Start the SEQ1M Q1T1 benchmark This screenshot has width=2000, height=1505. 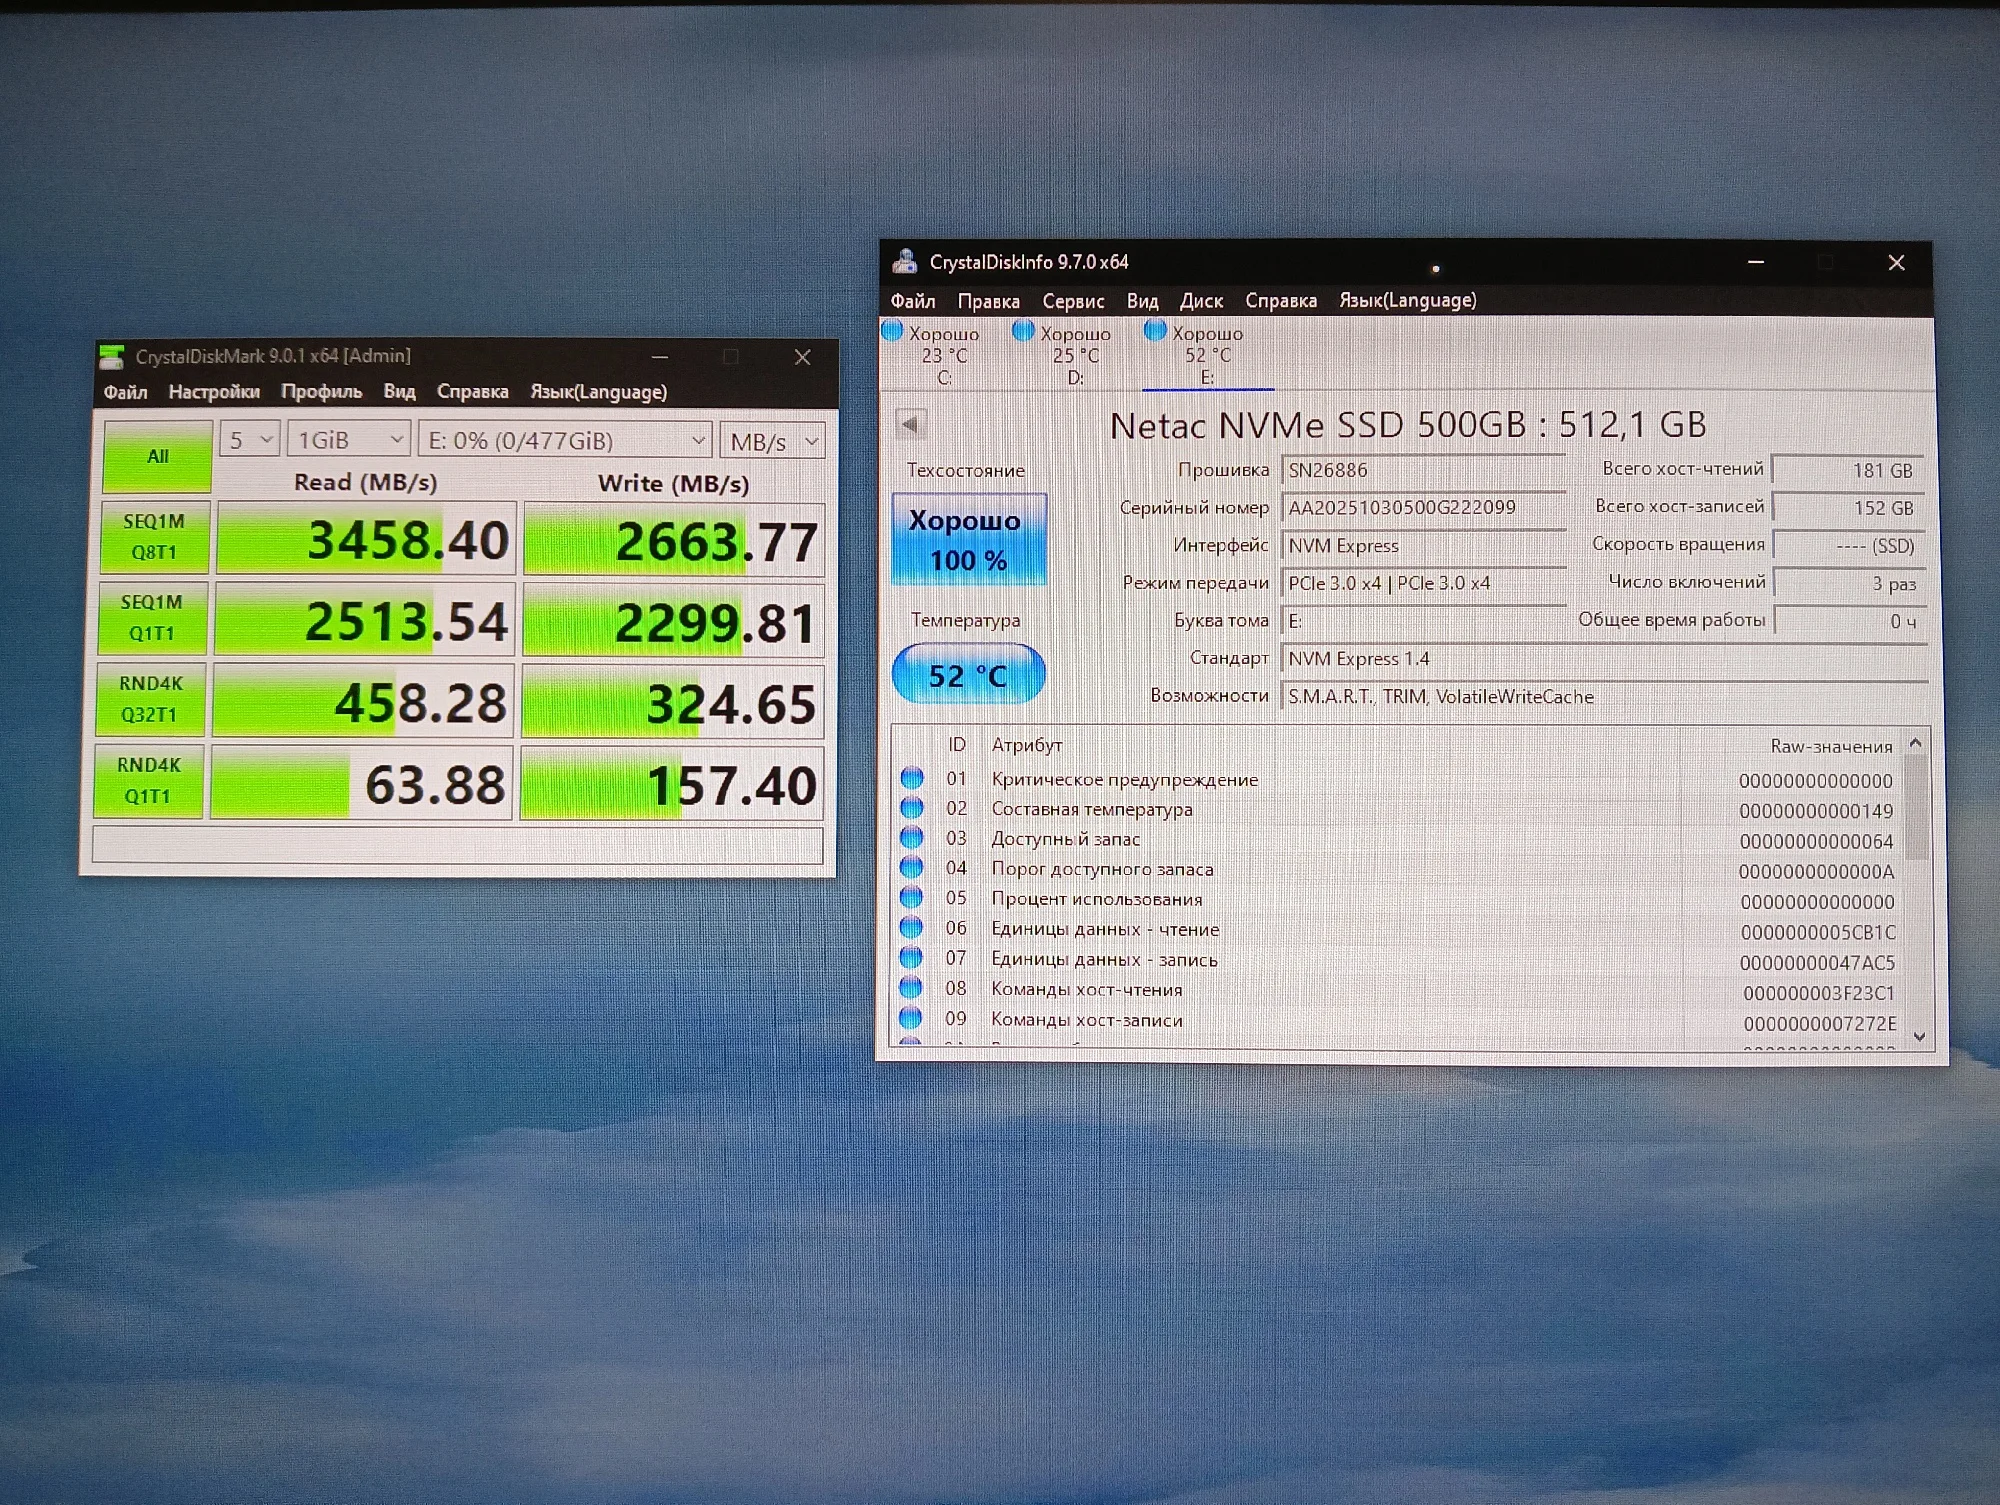[x=152, y=618]
